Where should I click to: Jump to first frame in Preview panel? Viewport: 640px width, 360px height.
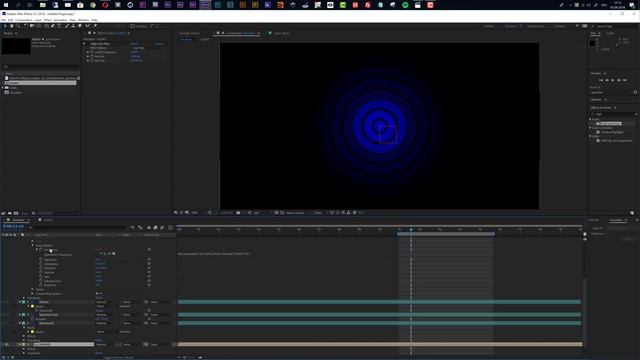click(601, 80)
